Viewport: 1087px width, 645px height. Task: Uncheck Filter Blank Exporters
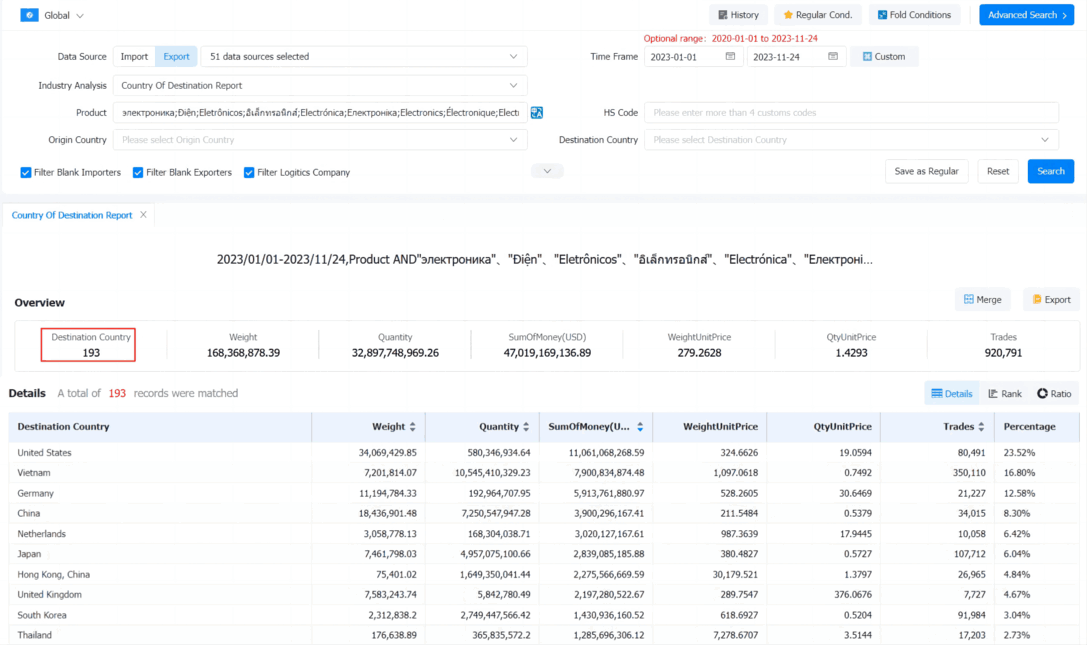click(138, 173)
